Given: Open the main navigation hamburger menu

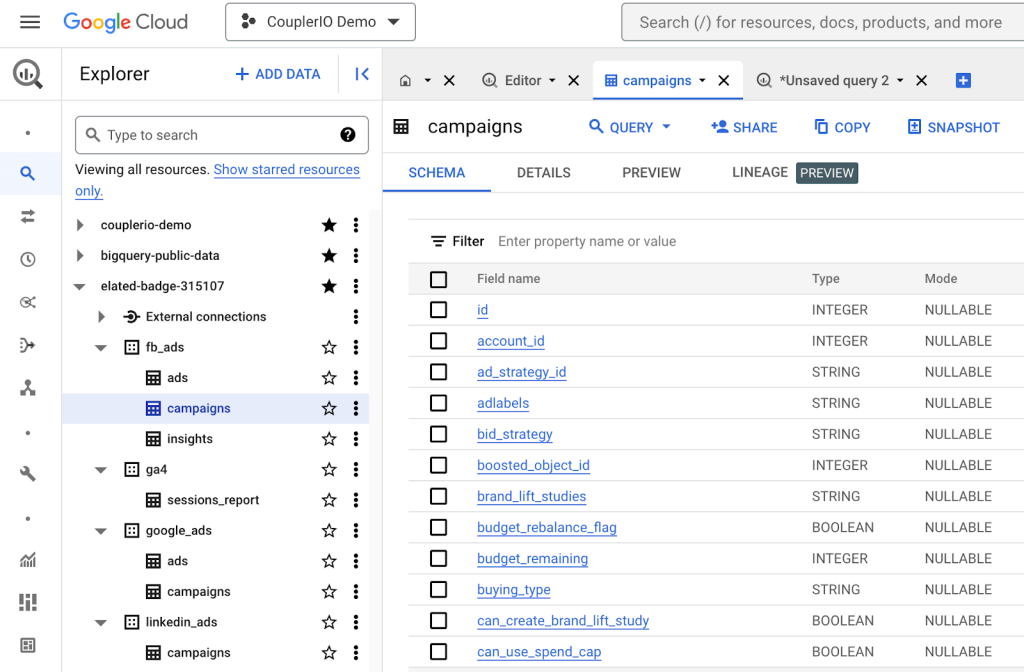Looking at the screenshot, I should pyautogui.click(x=30, y=22).
